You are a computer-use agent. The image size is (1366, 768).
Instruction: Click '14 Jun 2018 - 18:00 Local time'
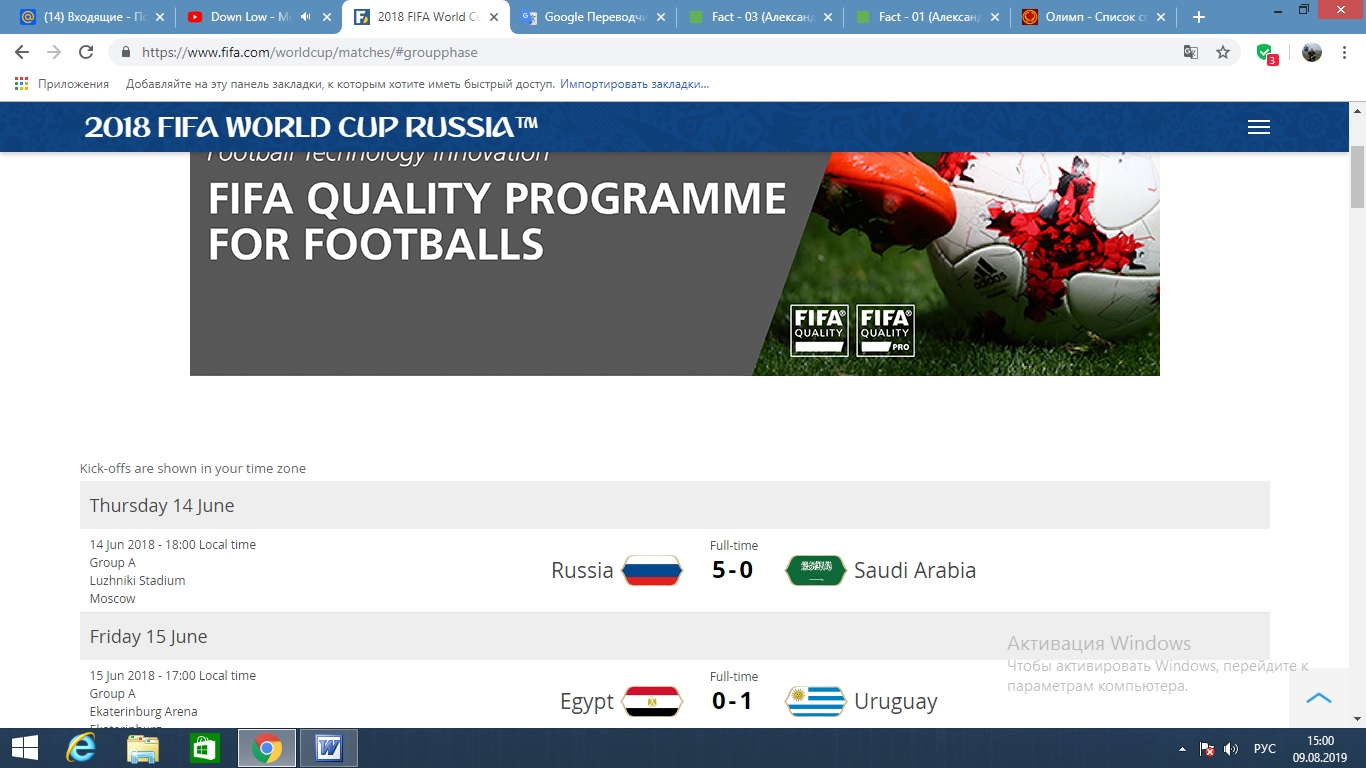point(173,545)
